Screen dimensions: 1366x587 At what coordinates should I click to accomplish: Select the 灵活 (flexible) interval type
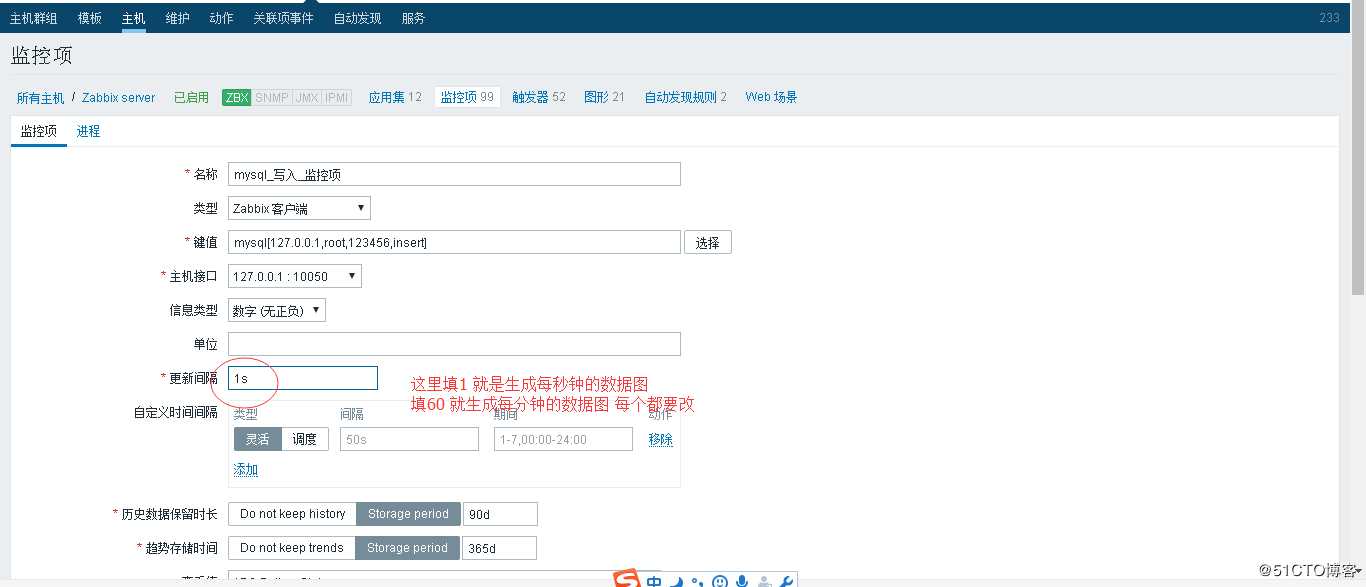[258, 439]
